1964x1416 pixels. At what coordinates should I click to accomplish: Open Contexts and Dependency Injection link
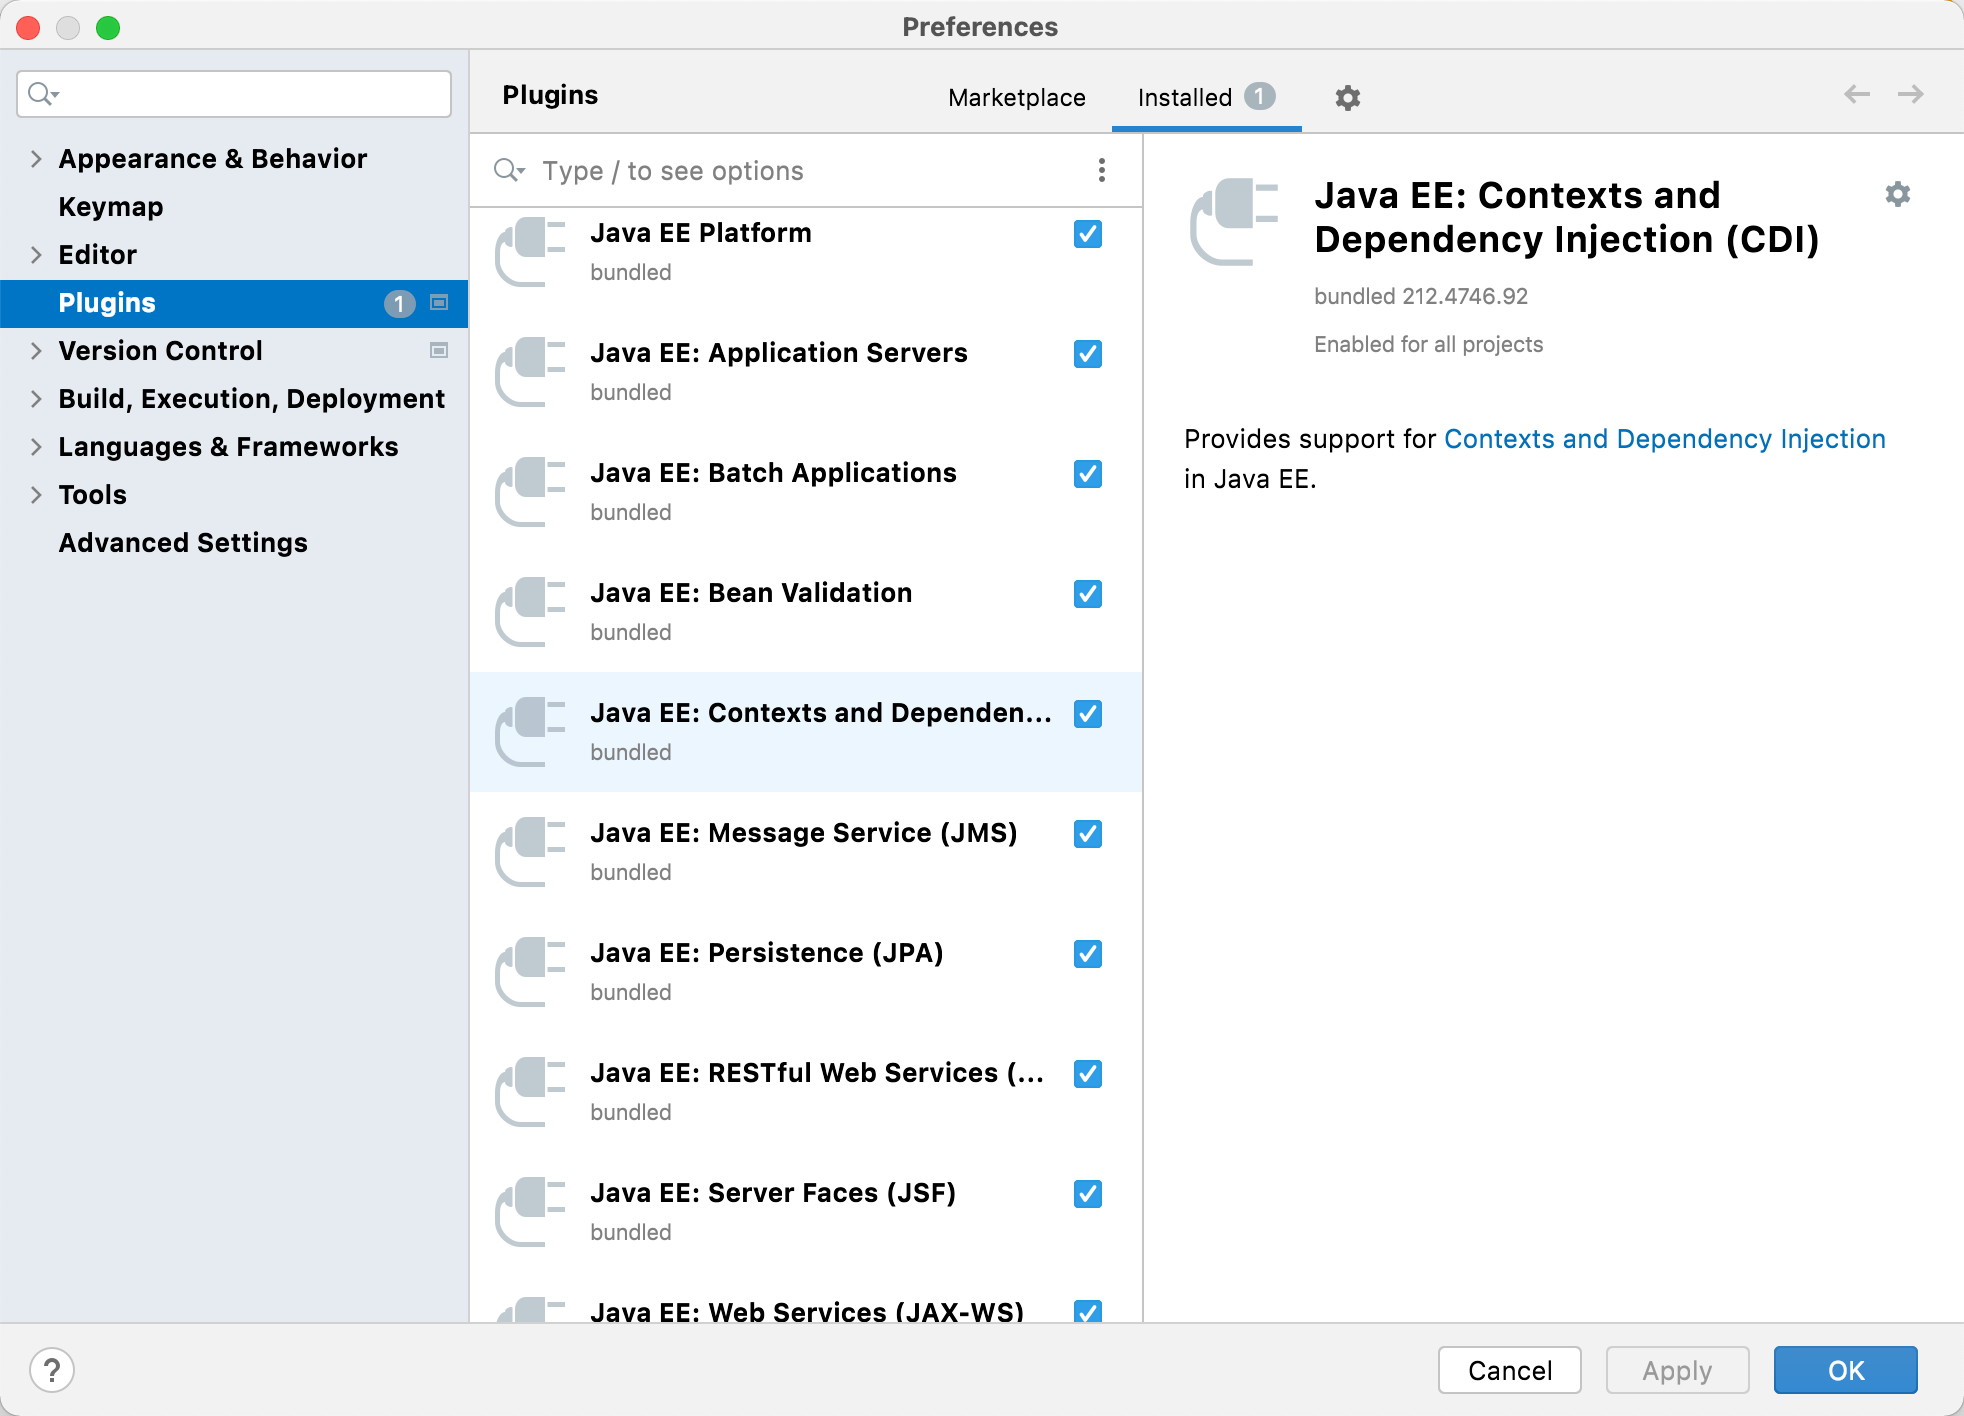tap(1664, 439)
